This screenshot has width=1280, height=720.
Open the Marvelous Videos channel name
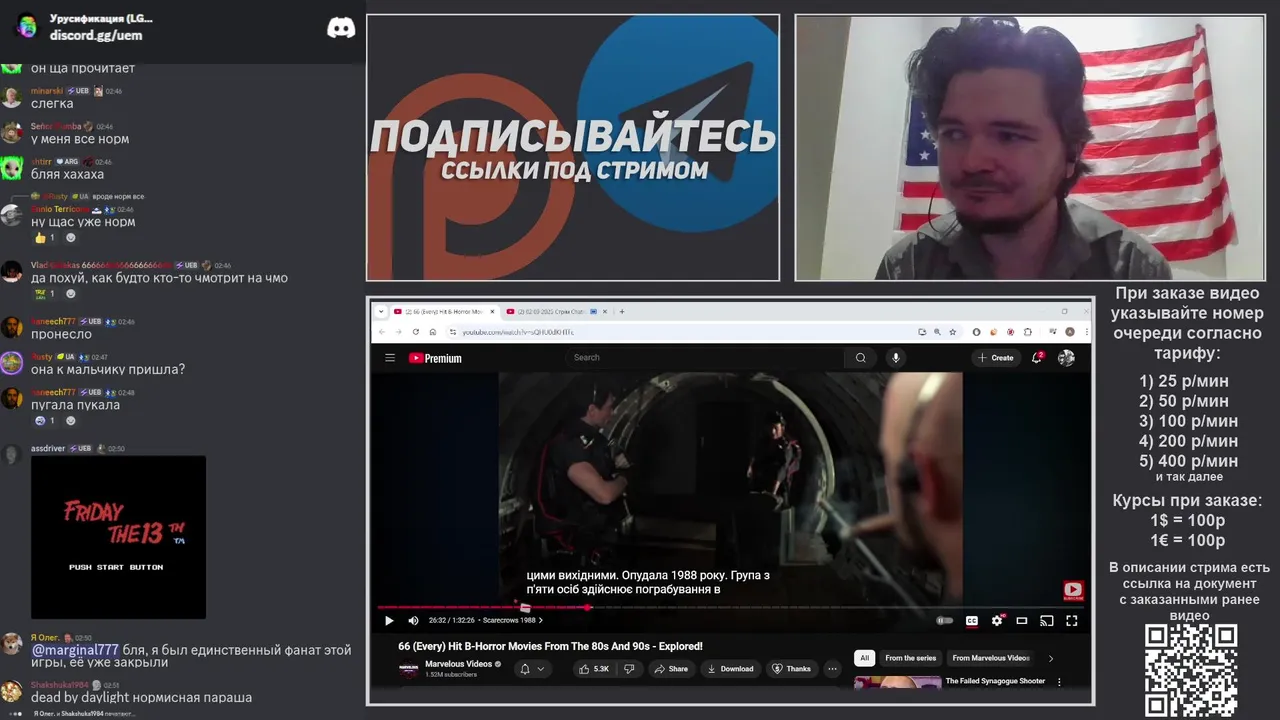click(x=458, y=664)
